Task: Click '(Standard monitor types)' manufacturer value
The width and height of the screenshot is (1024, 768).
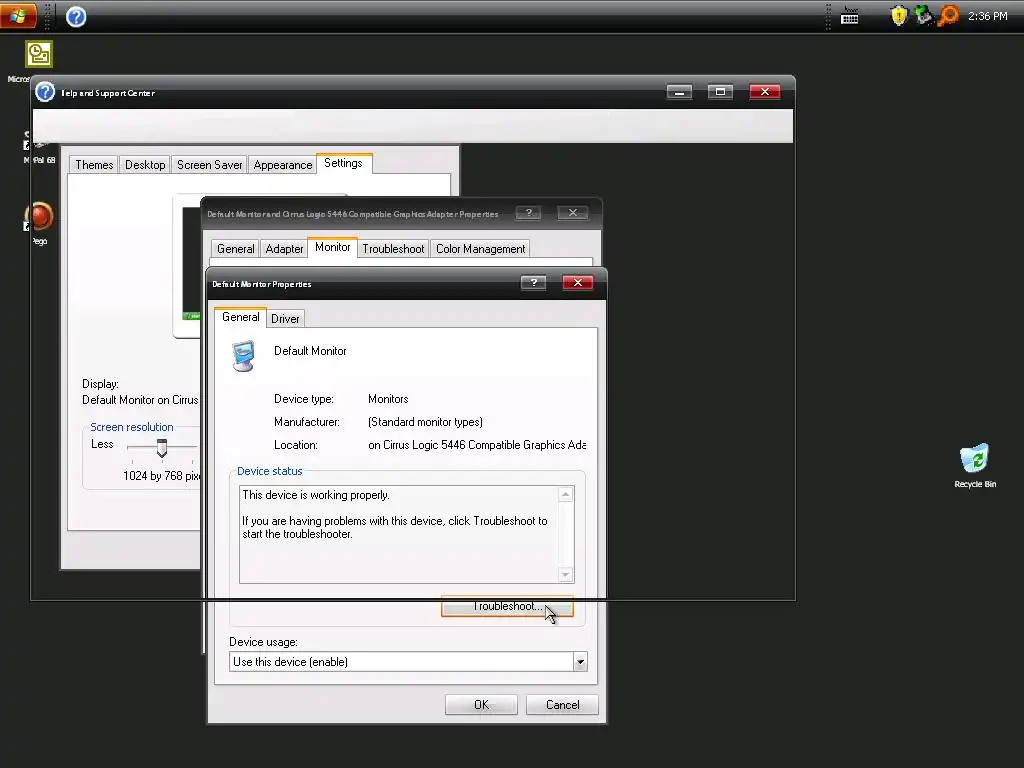Action: [425, 422]
